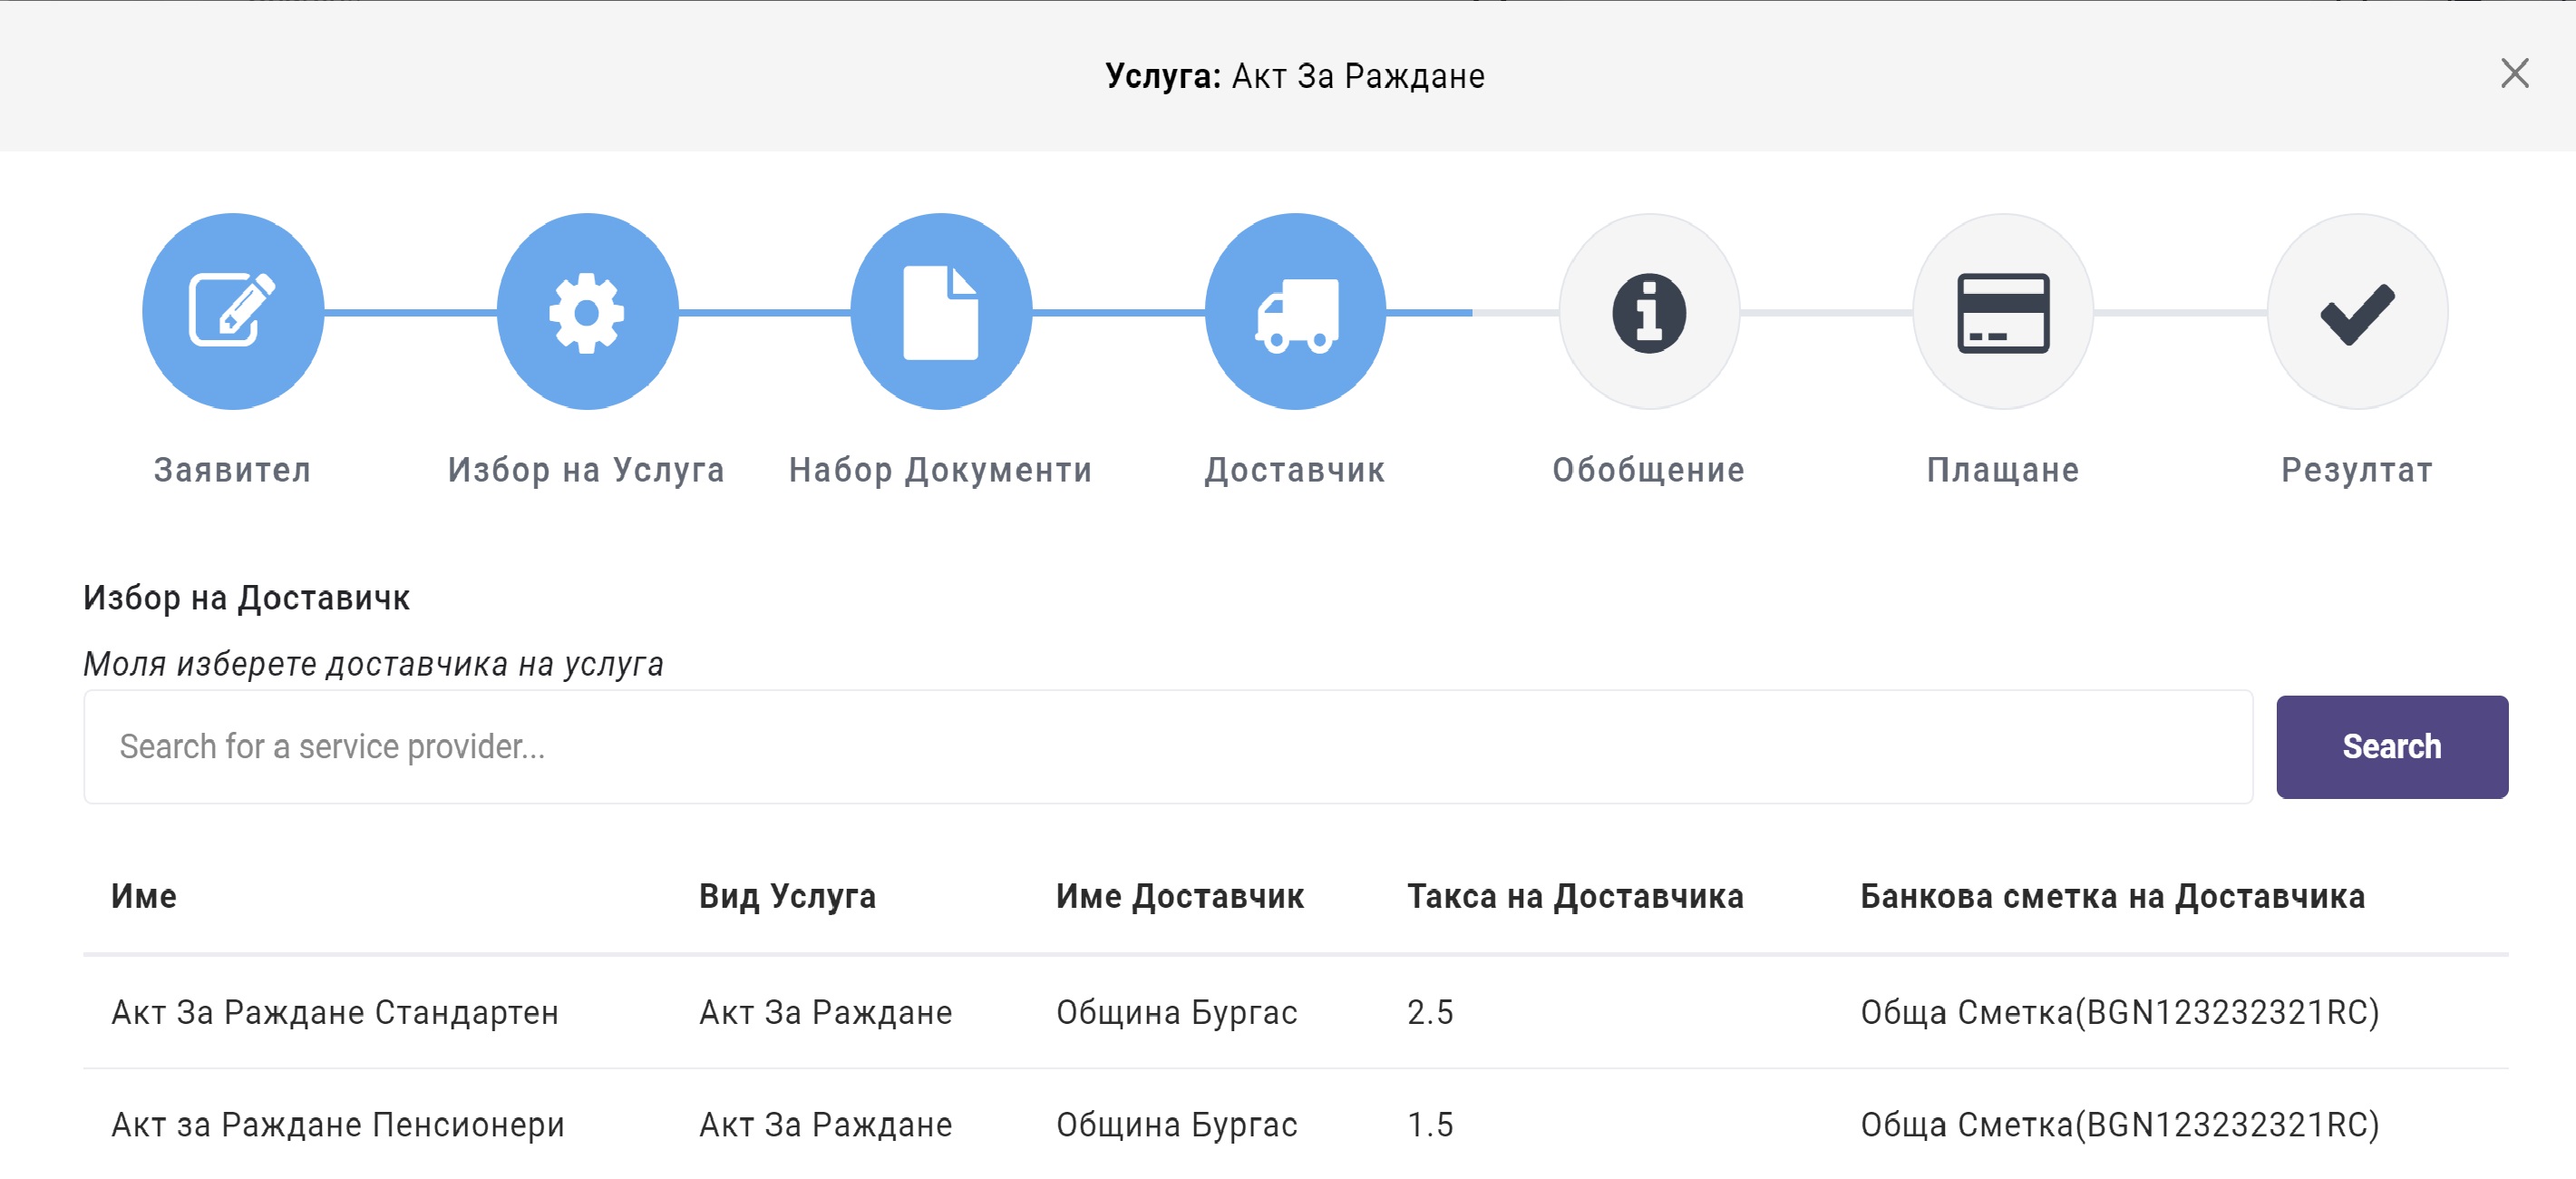This screenshot has width=2576, height=1179.
Task: Click the 2.5 fee cell
Action: tap(1430, 1012)
